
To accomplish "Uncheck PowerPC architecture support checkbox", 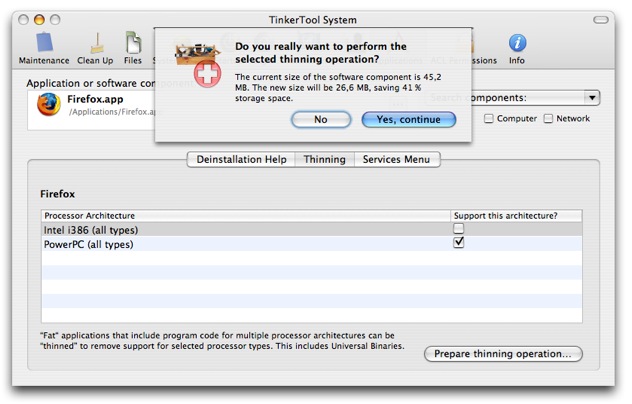I will point(459,242).
